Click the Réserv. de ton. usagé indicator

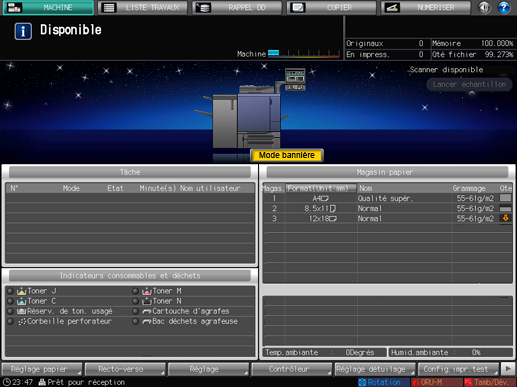[11, 311]
